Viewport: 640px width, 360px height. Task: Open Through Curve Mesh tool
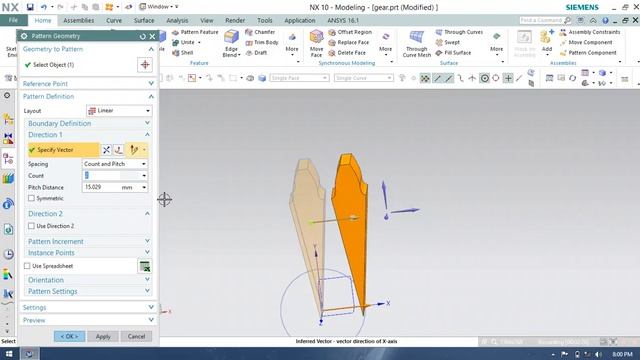[x=416, y=43]
